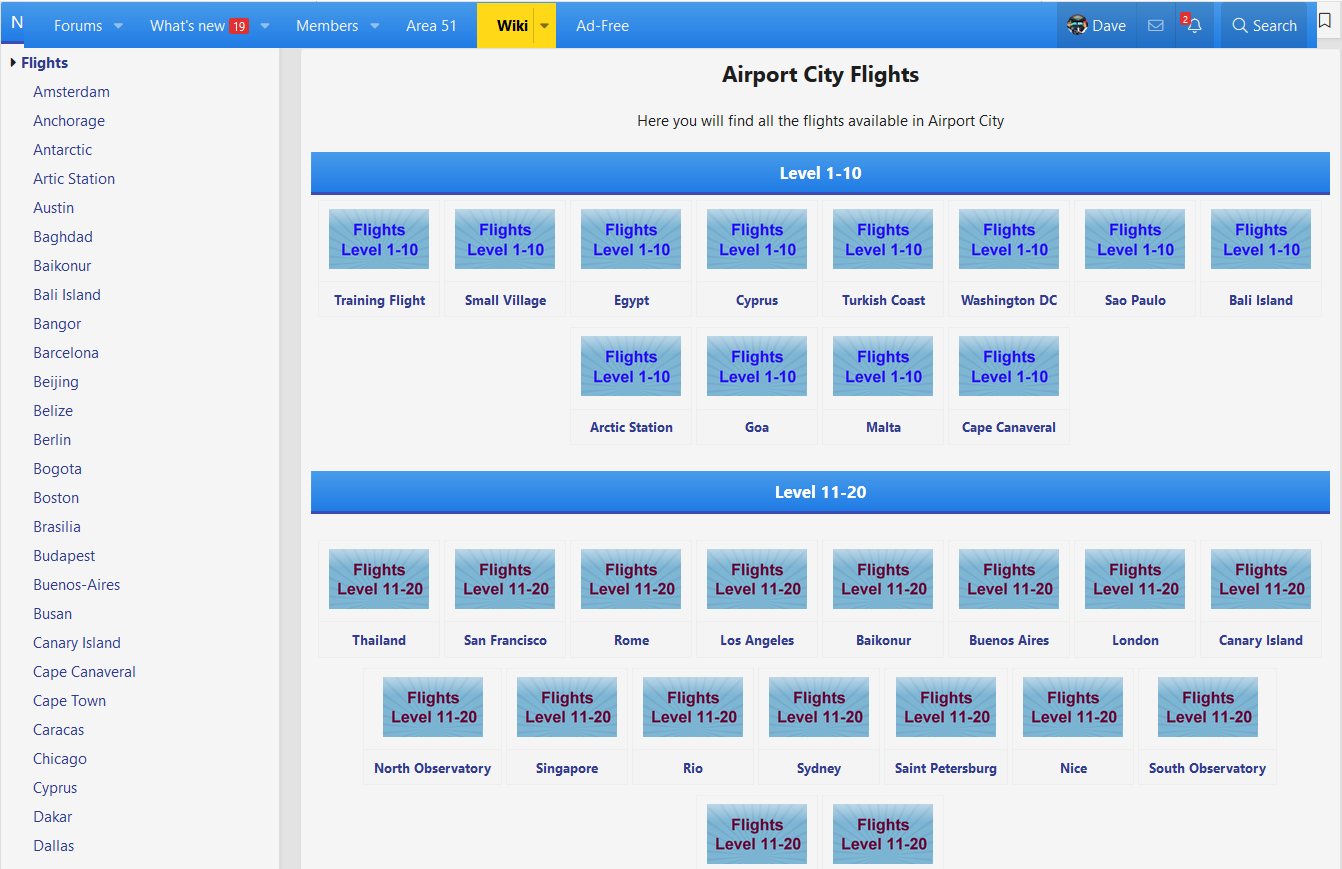This screenshot has height=869, width=1342.
Task: Select Chicago in the sidebar
Action: pyautogui.click(x=60, y=759)
